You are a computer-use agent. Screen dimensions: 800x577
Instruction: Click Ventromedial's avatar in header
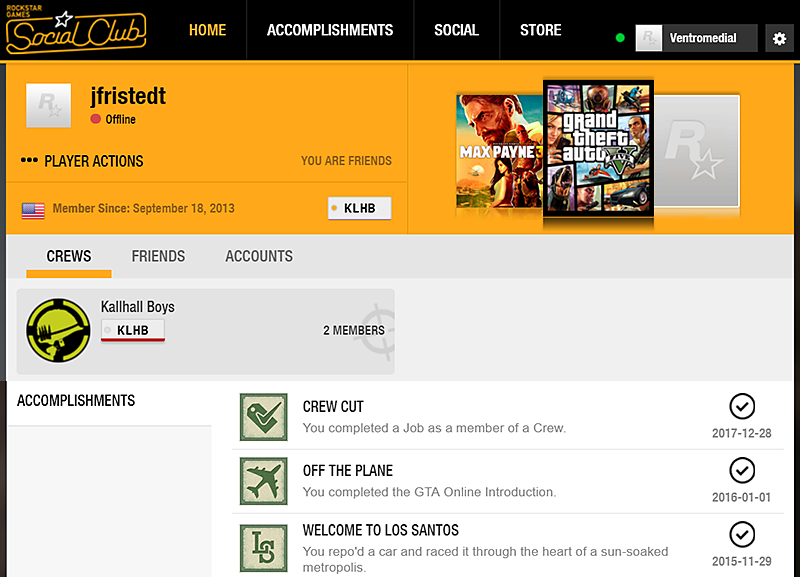pos(648,38)
